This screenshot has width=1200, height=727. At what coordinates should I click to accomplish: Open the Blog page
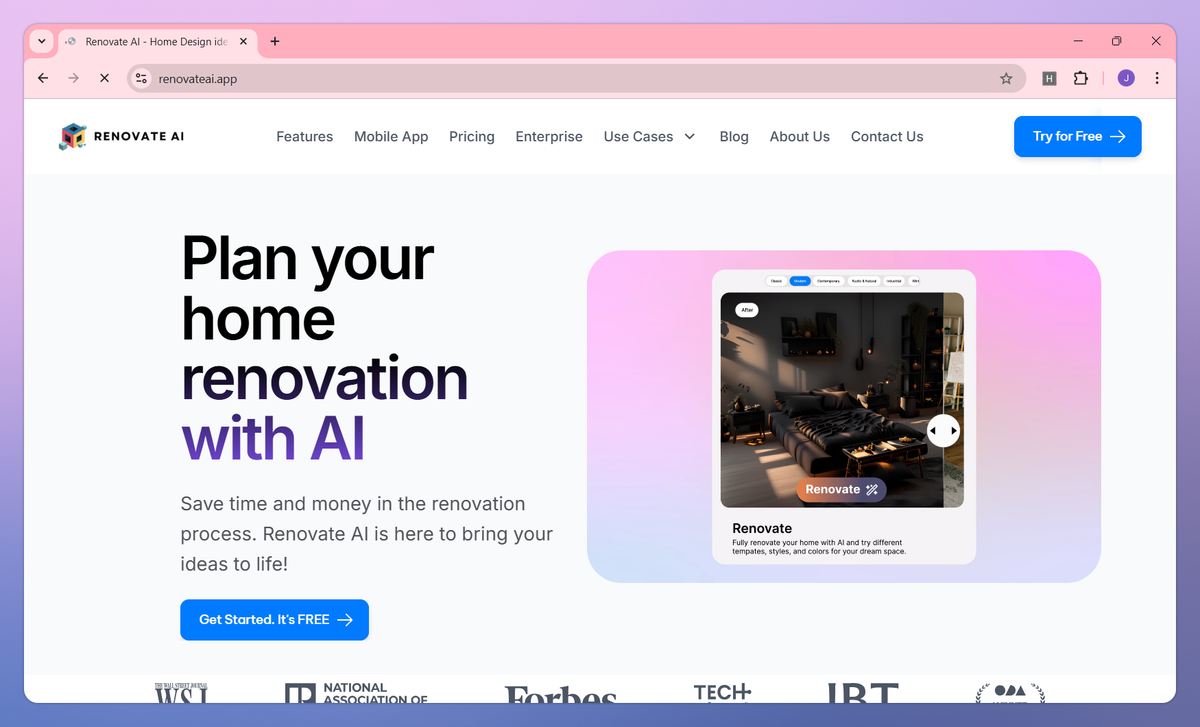point(734,137)
